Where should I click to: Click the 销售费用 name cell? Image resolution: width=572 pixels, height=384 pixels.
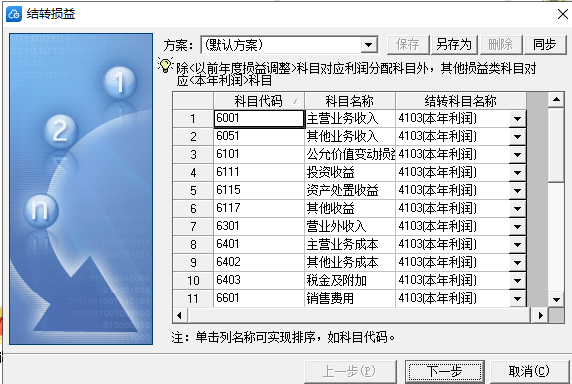pyautogui.click(x=350, y=299)
